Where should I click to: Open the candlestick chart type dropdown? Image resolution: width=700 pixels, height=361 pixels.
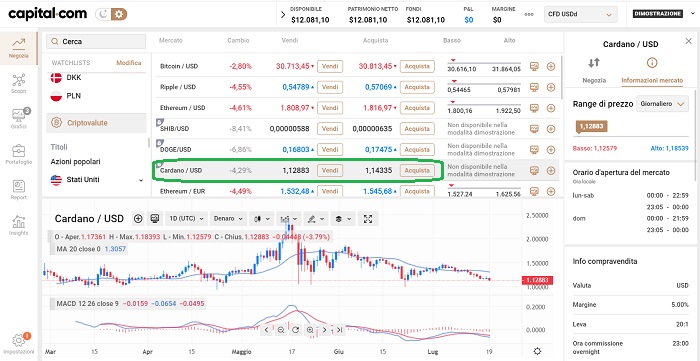262,219
